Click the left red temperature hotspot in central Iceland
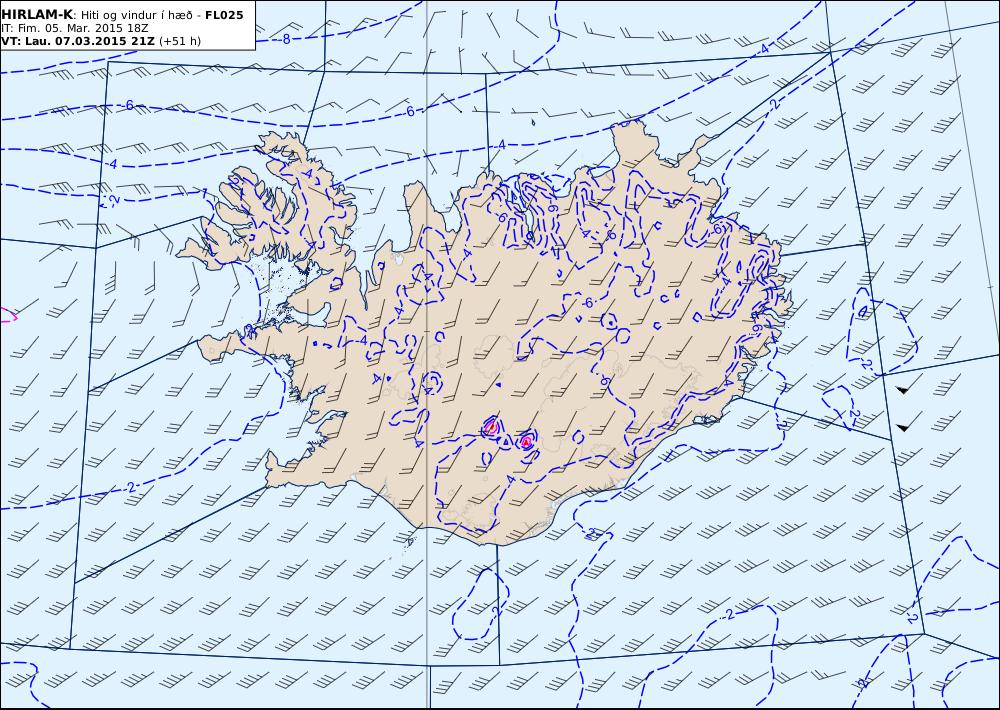The width and height of the screenshot is (1000, 710). coord(491,427)
